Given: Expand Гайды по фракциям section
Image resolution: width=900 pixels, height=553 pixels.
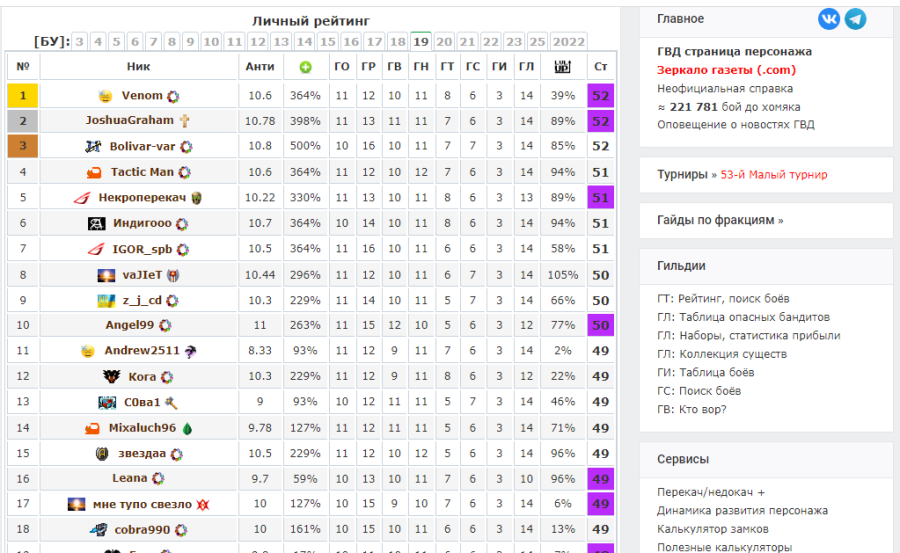Looking at the screenshot, I should 720,220.
